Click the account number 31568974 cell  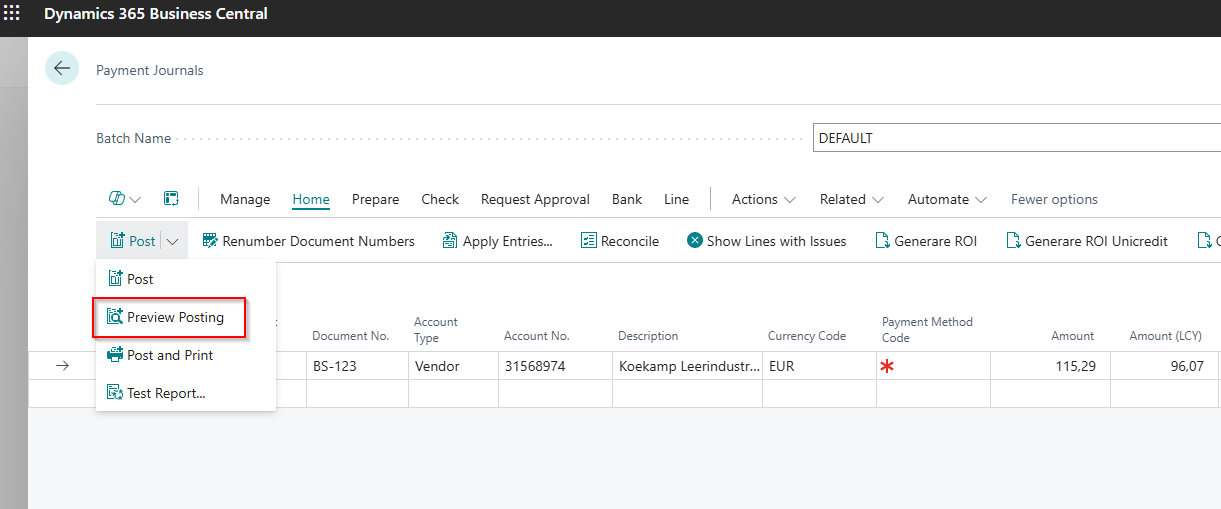[x=555, y=366]
